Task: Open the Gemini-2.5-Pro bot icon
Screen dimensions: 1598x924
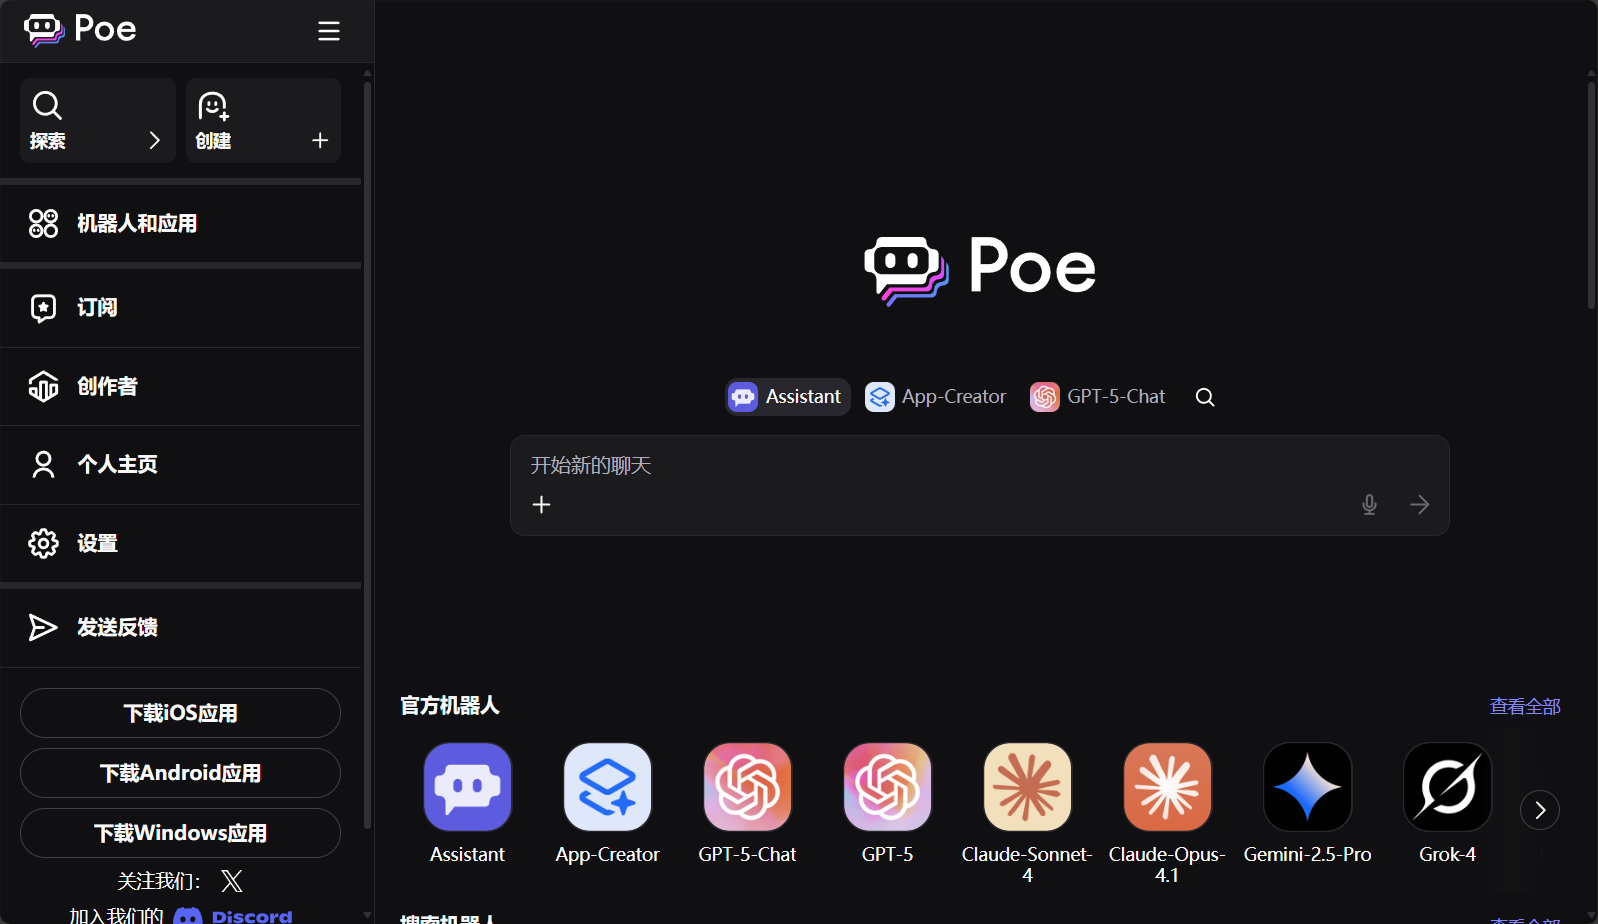Action: coord(1308,787)
